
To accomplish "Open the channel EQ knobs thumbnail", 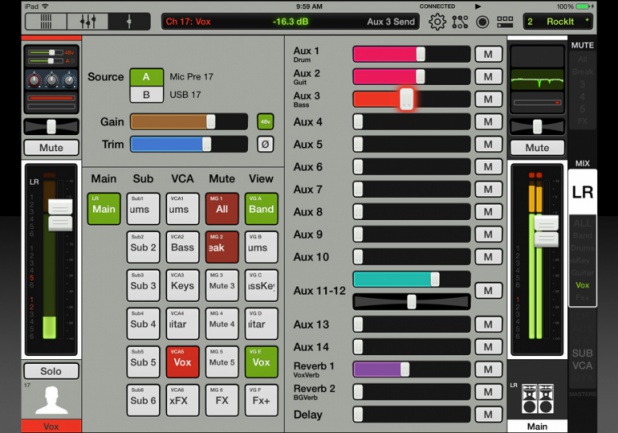I will point(51,80).
